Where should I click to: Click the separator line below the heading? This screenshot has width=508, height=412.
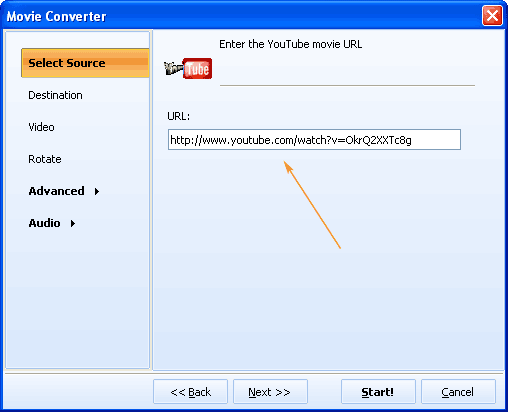pos(347,85)
